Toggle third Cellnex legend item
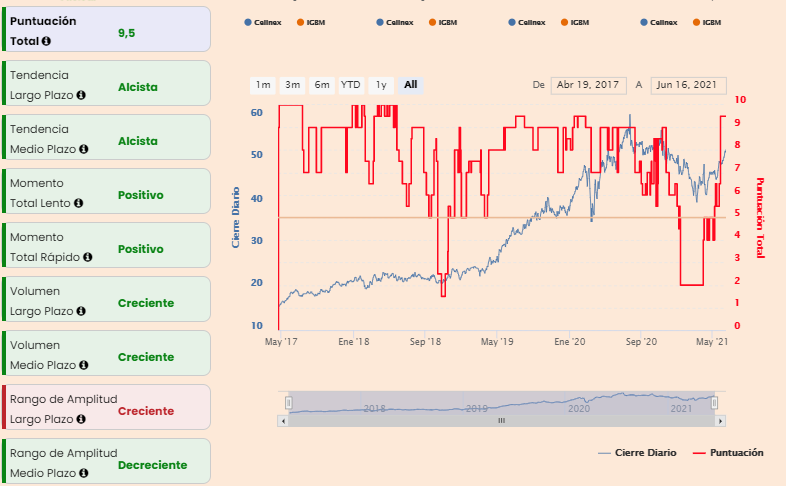This screenshot has height=486, width=786. click(x=527, y=23)
